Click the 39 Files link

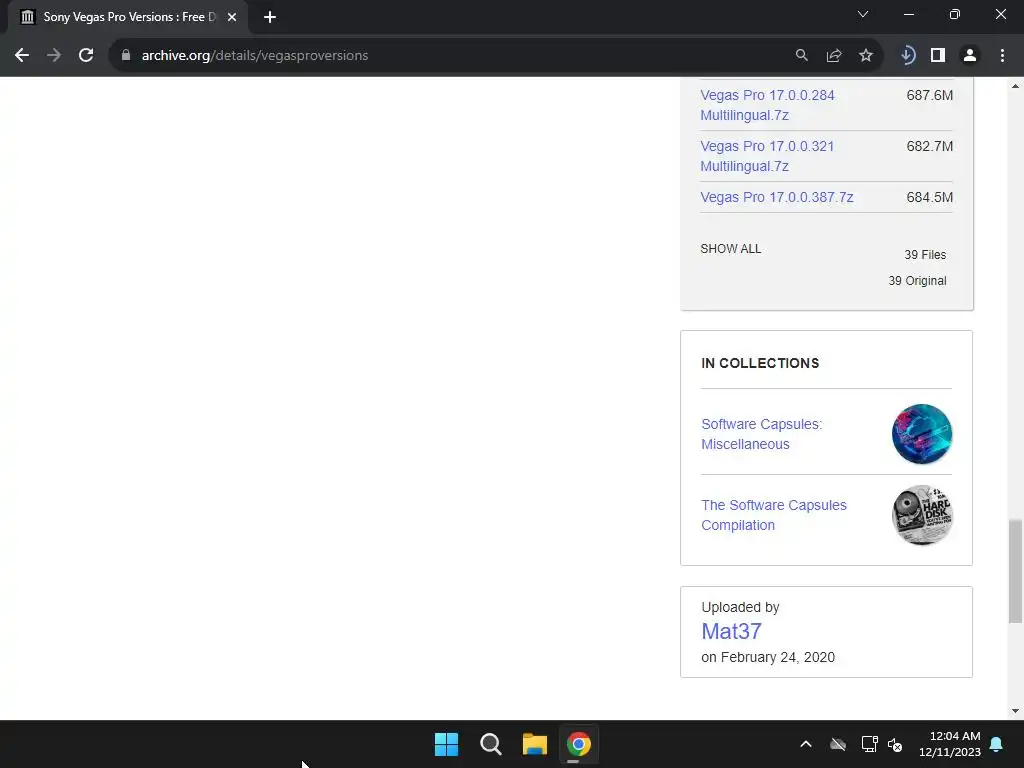[x=925, y=255]
